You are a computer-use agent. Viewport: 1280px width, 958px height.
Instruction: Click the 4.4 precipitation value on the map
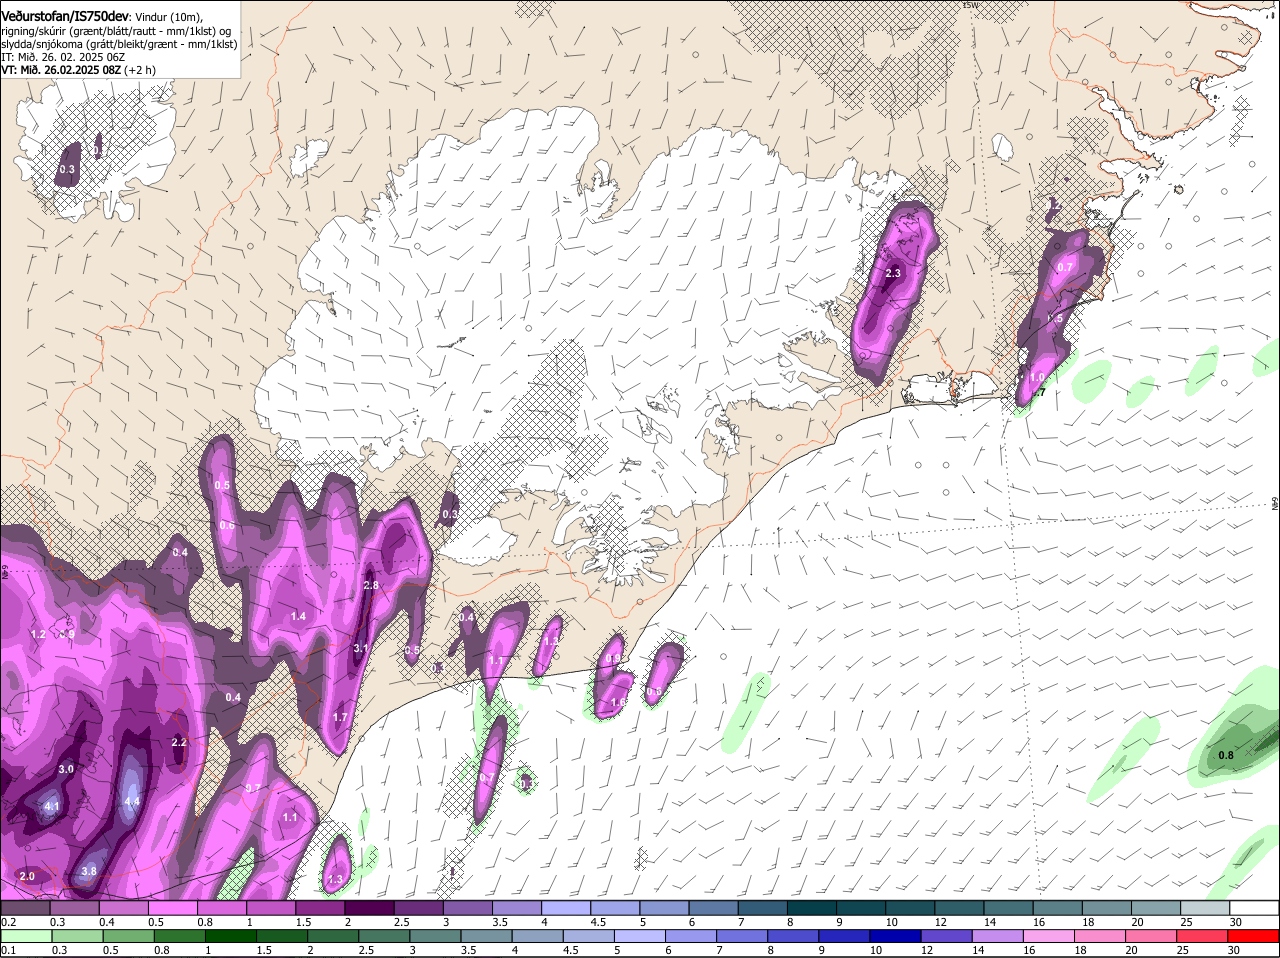tap(132, 801)
